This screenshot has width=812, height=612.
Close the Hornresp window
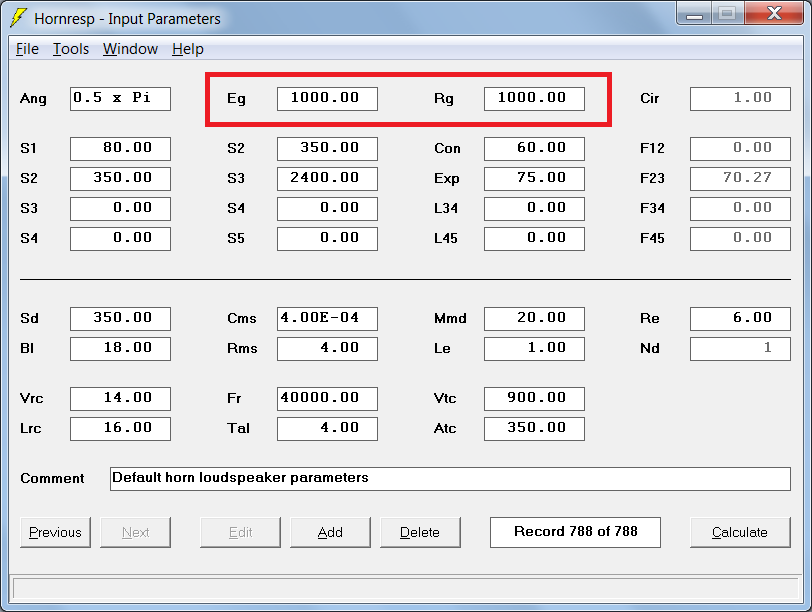pos(774,14)
